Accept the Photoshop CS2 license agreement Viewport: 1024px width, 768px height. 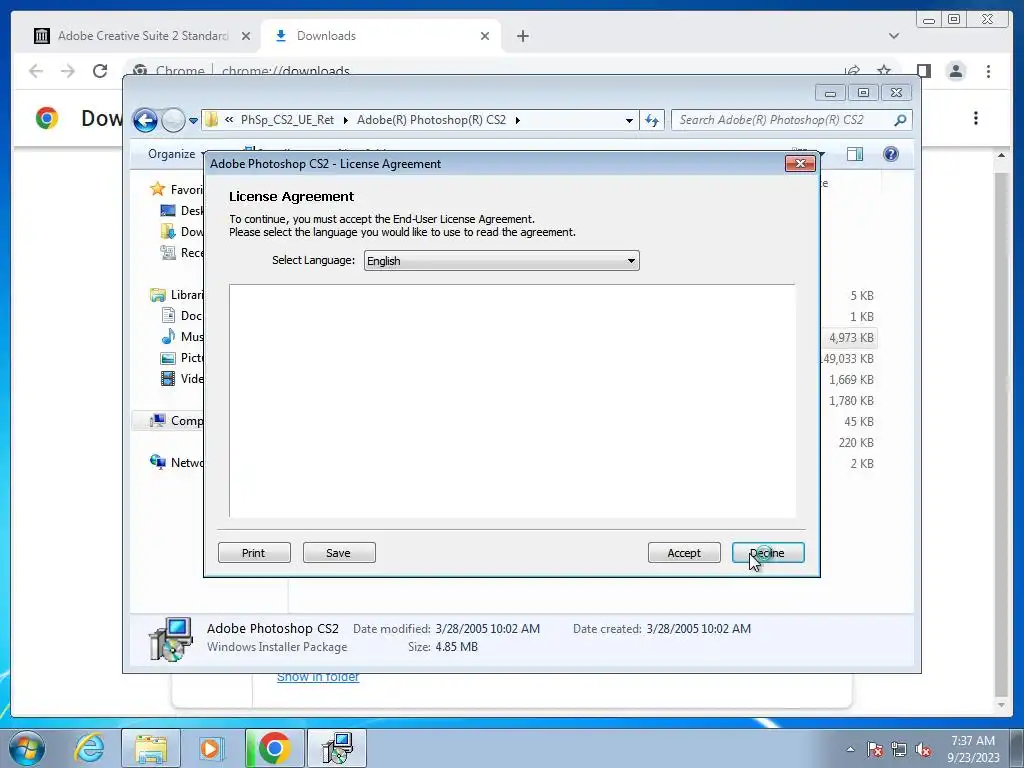pos(684,552)
